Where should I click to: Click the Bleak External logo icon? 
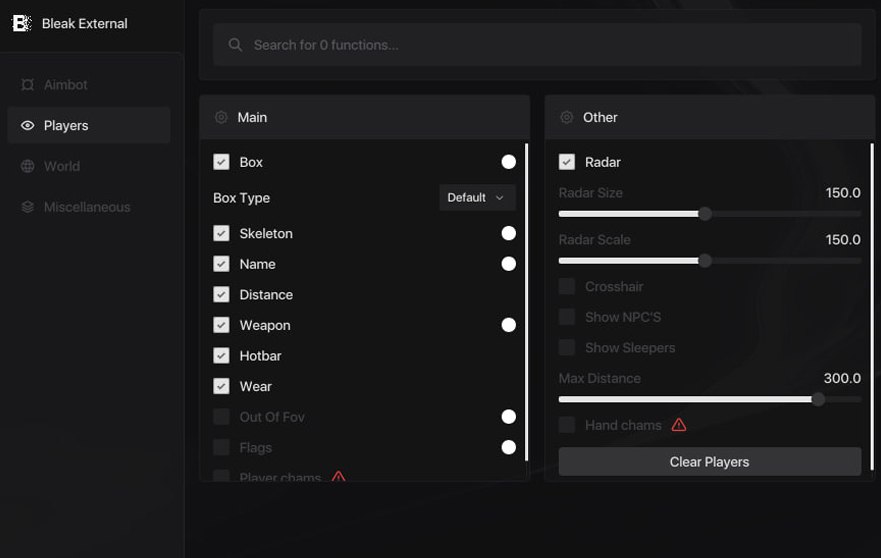(21, 23)
